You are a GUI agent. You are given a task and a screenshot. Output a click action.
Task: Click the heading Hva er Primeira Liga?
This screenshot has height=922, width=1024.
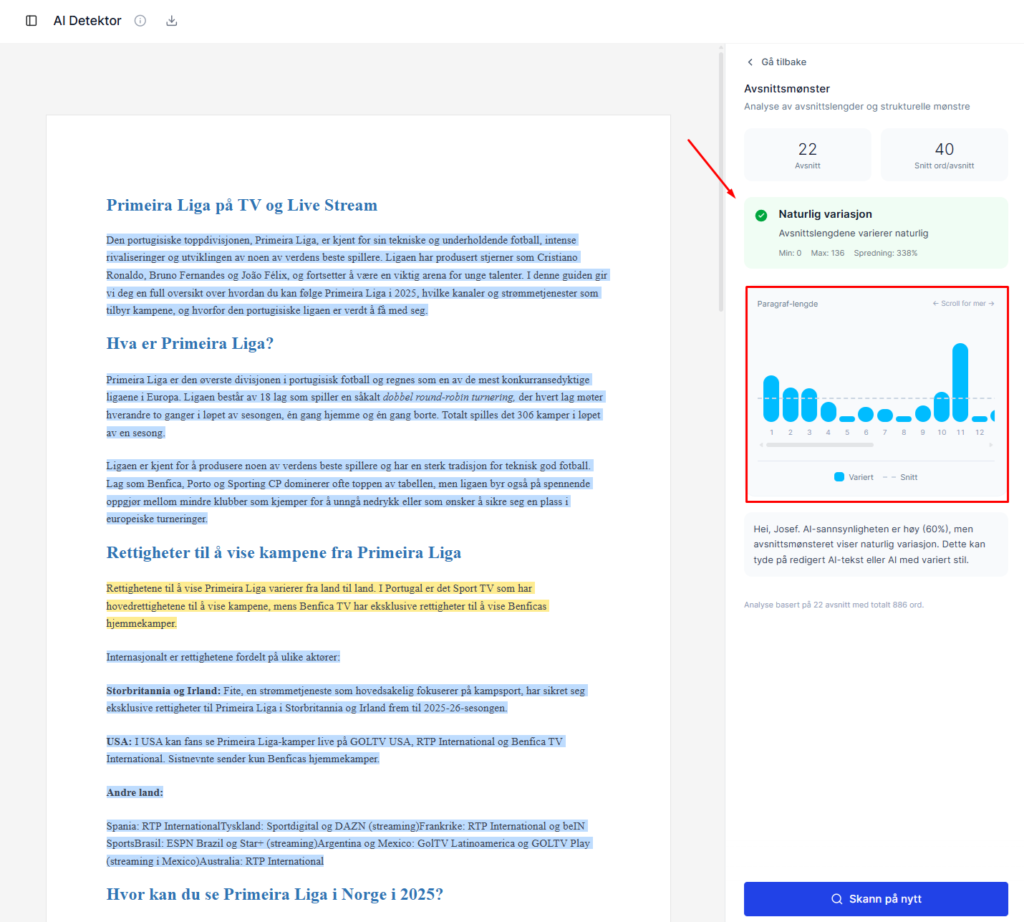tap(190, 344)
